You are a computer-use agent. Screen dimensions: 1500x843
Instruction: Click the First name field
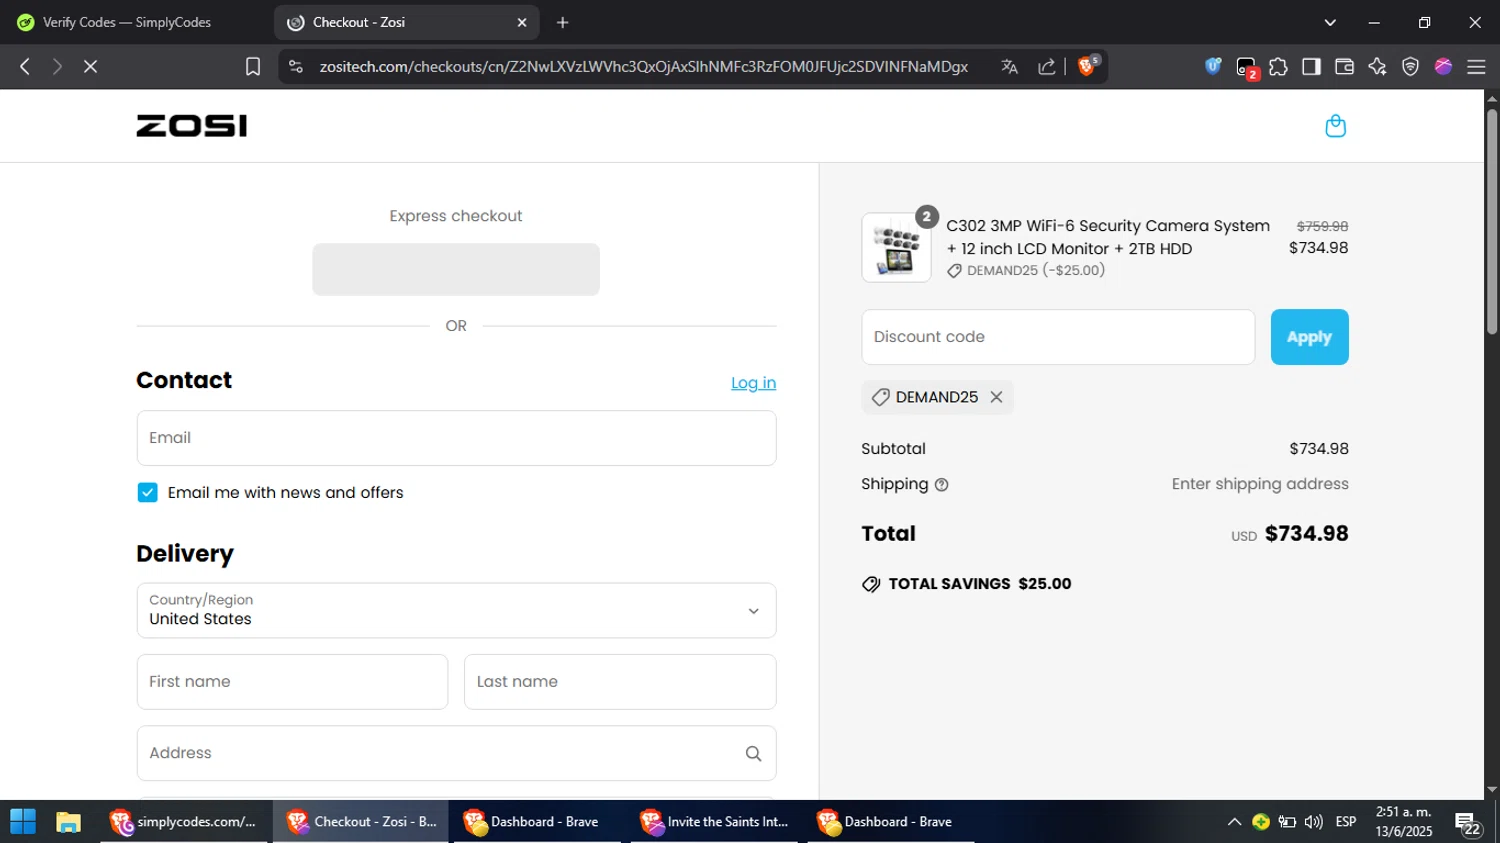292,682
